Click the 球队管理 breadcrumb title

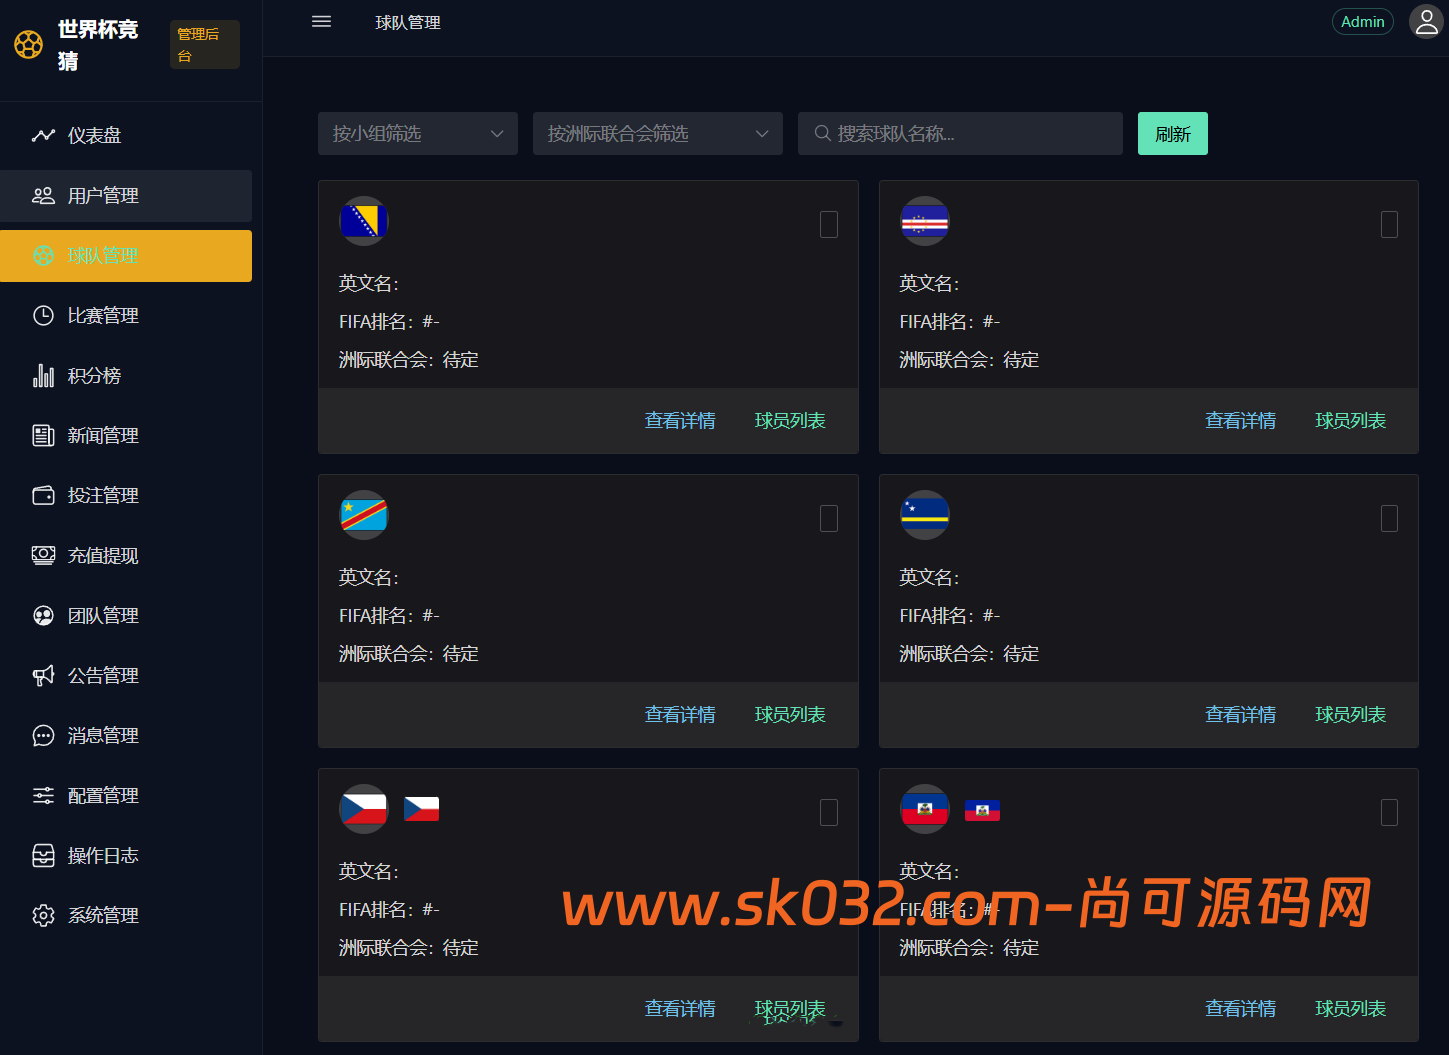tap(408, 22)
